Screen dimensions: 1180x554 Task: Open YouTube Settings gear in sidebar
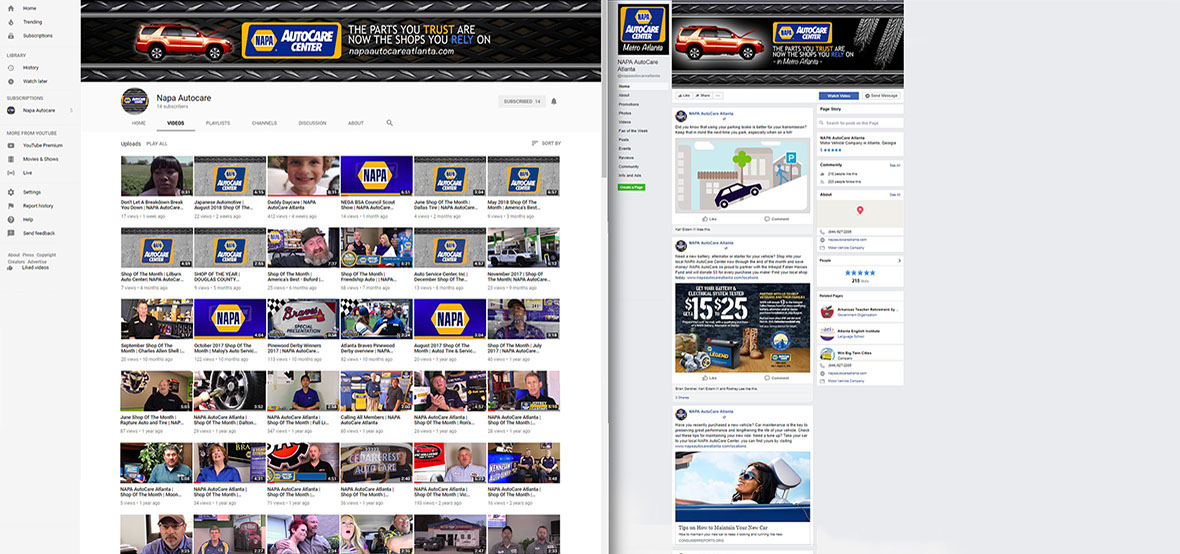pyautogui.click(x=11, y=192)
